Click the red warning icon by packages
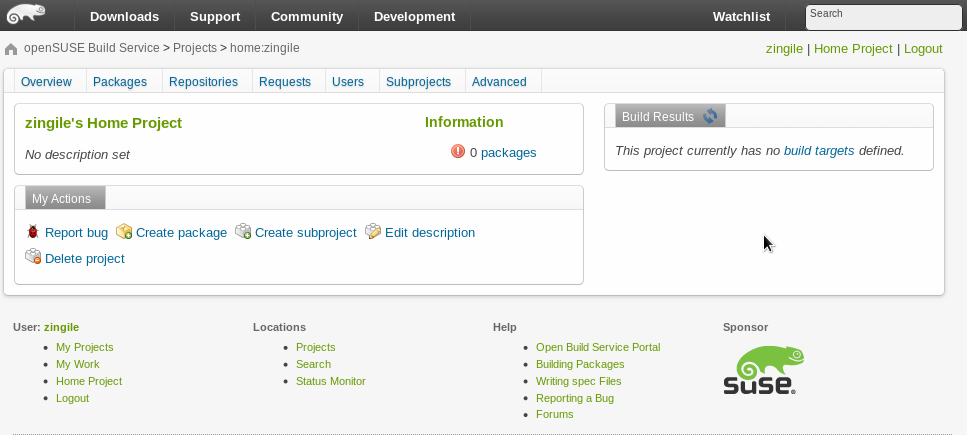Screen dimensions: 967x435 coord(458,151)
